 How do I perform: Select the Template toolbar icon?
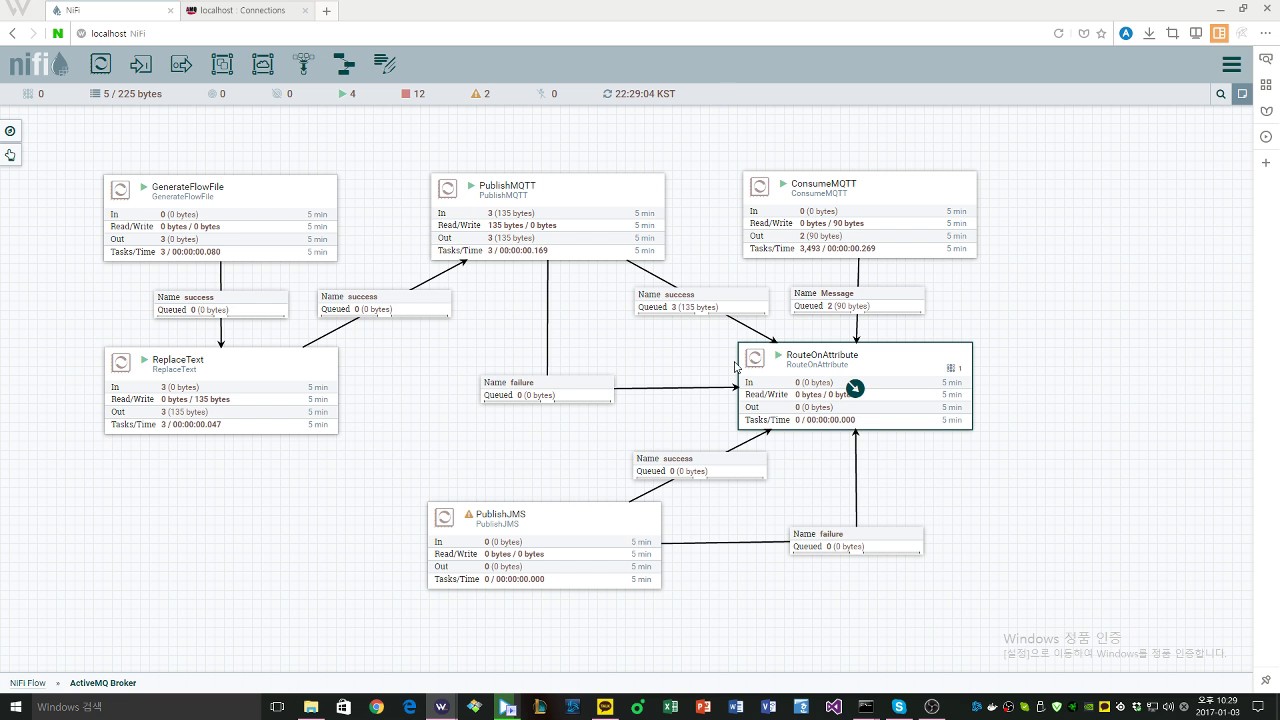click(x=344, y=65)
